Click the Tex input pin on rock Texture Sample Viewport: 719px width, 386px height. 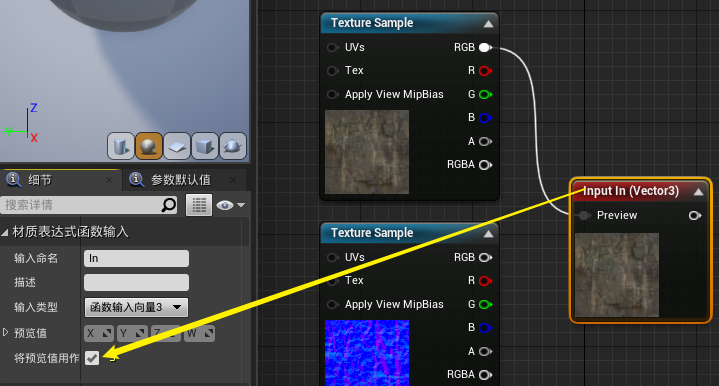333,71
